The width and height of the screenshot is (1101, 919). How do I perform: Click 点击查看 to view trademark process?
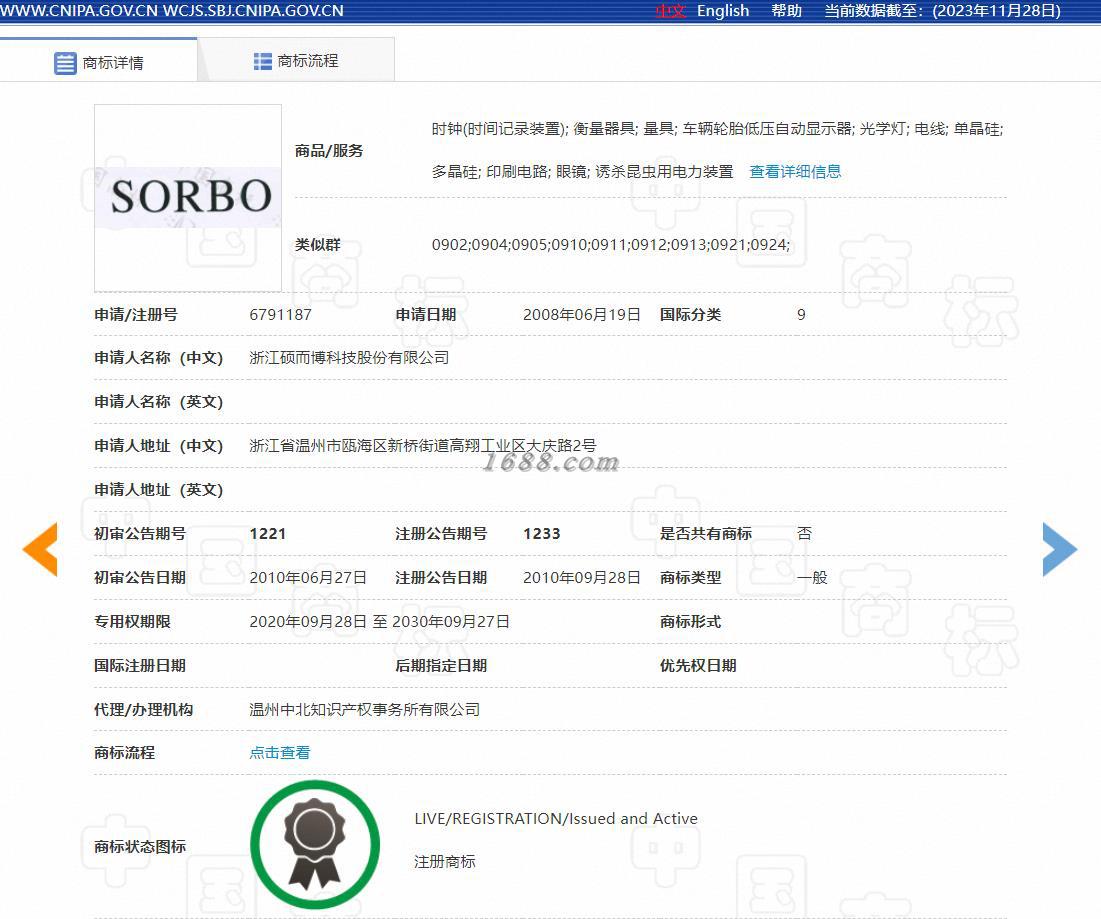pos(279,753)
